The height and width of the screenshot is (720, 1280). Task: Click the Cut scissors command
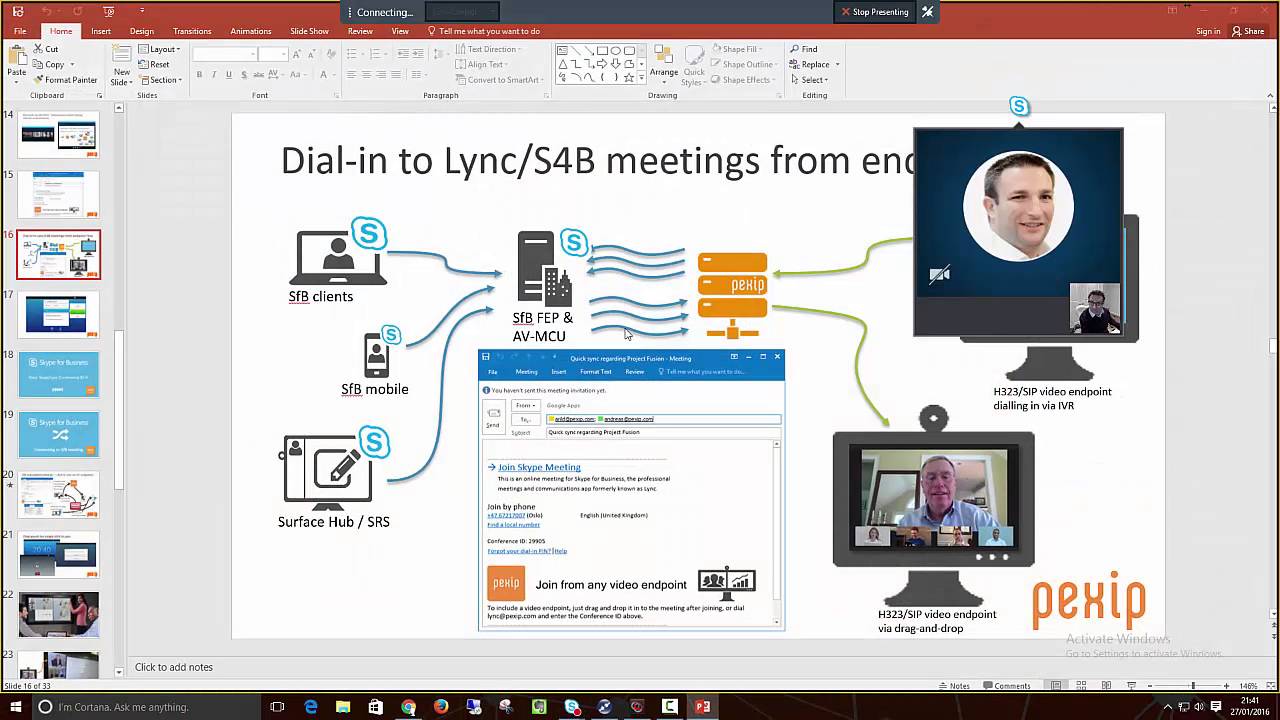click(x=46, y=49)
